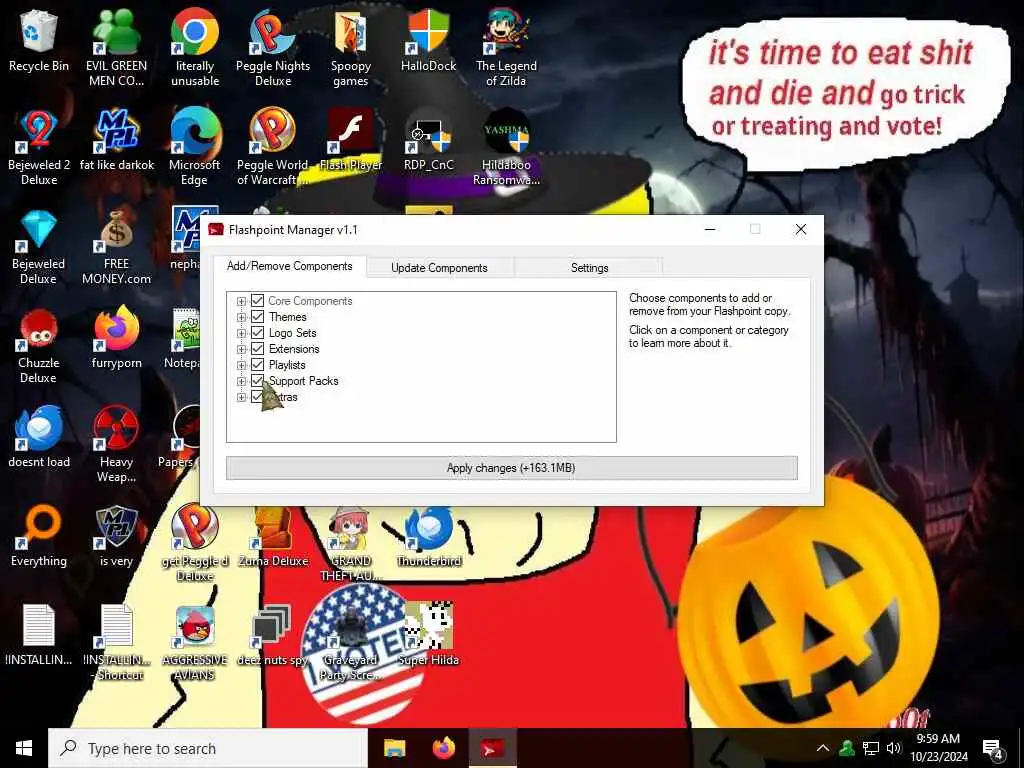
Task: Open Firefox from the taskbar
Action: click(444, 748)
